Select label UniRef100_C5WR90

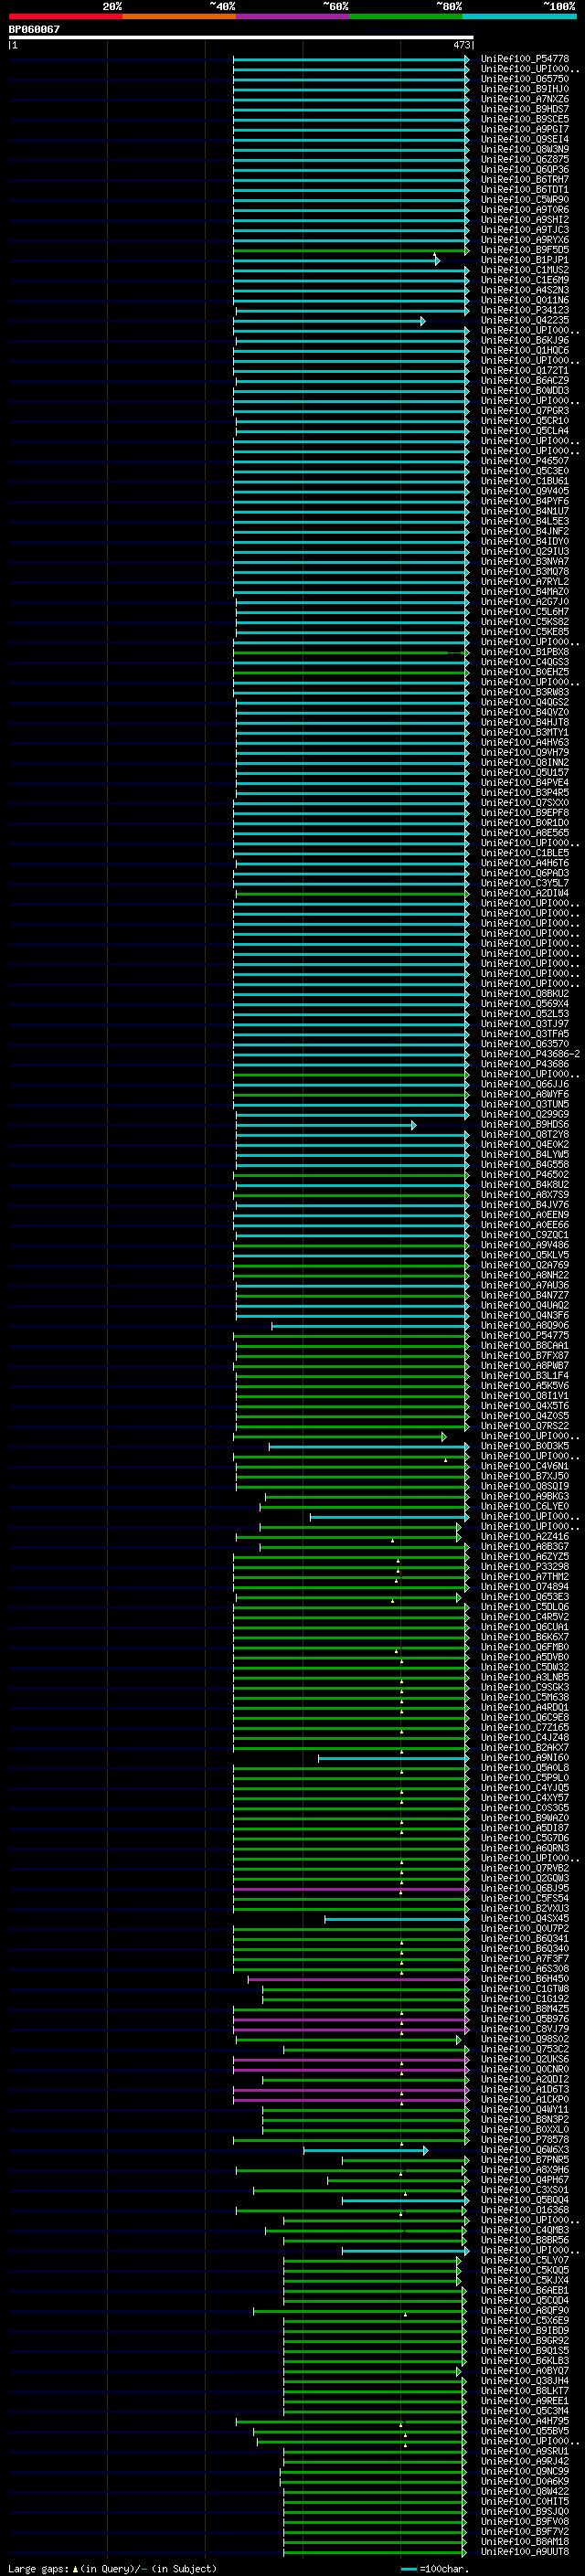click(525, 199)
